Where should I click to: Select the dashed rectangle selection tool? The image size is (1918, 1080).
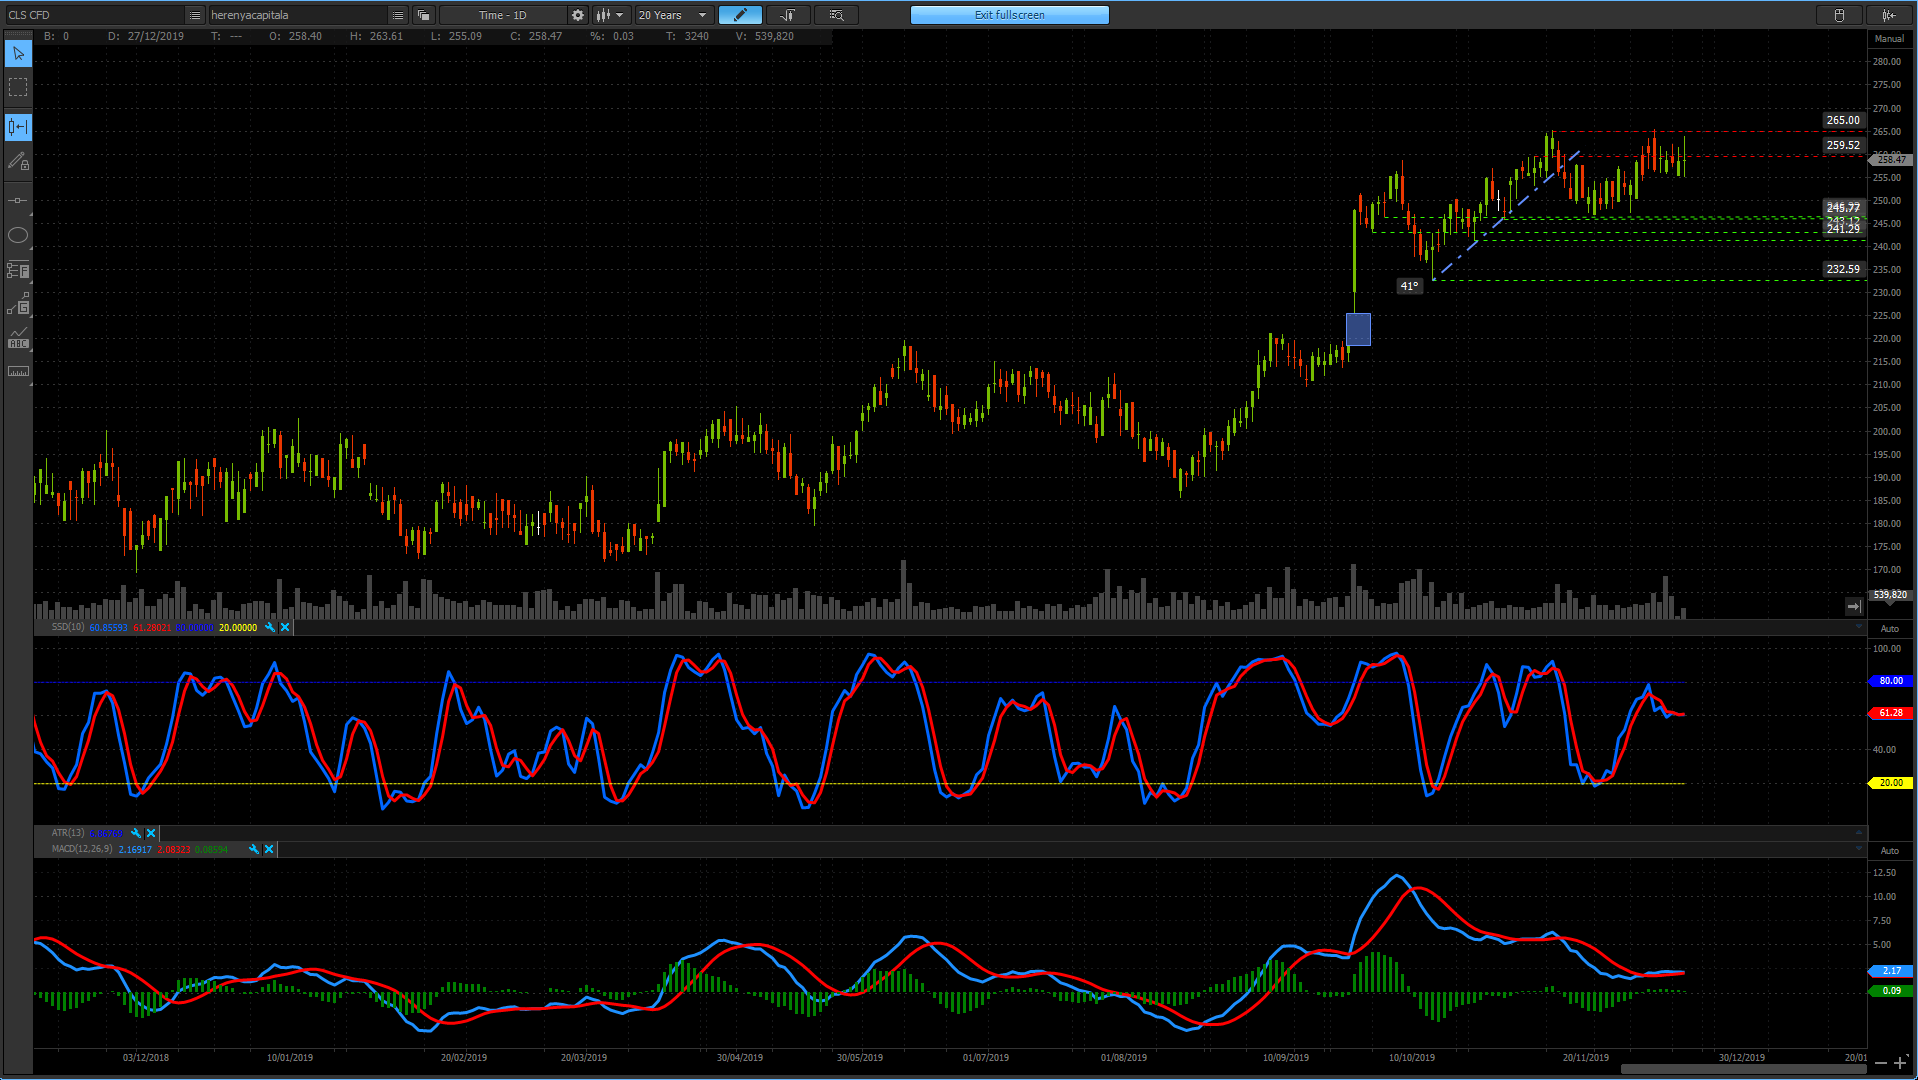click(18, 88)
